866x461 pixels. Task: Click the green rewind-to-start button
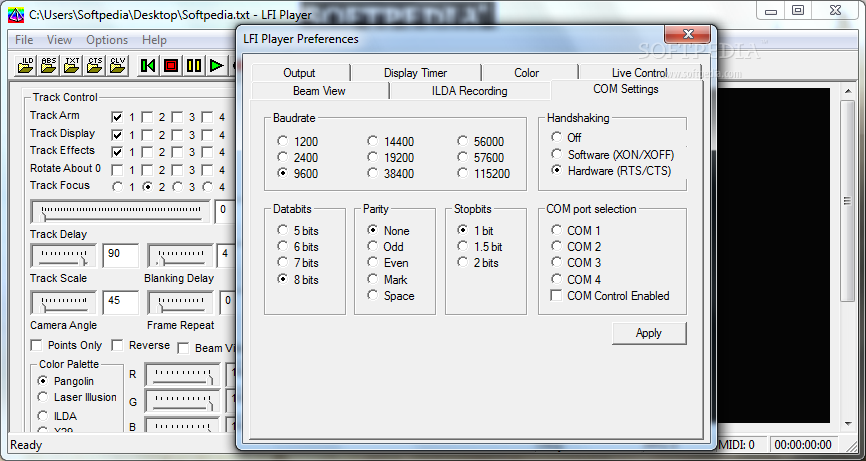pyautogui.click(x=147, y=66)
